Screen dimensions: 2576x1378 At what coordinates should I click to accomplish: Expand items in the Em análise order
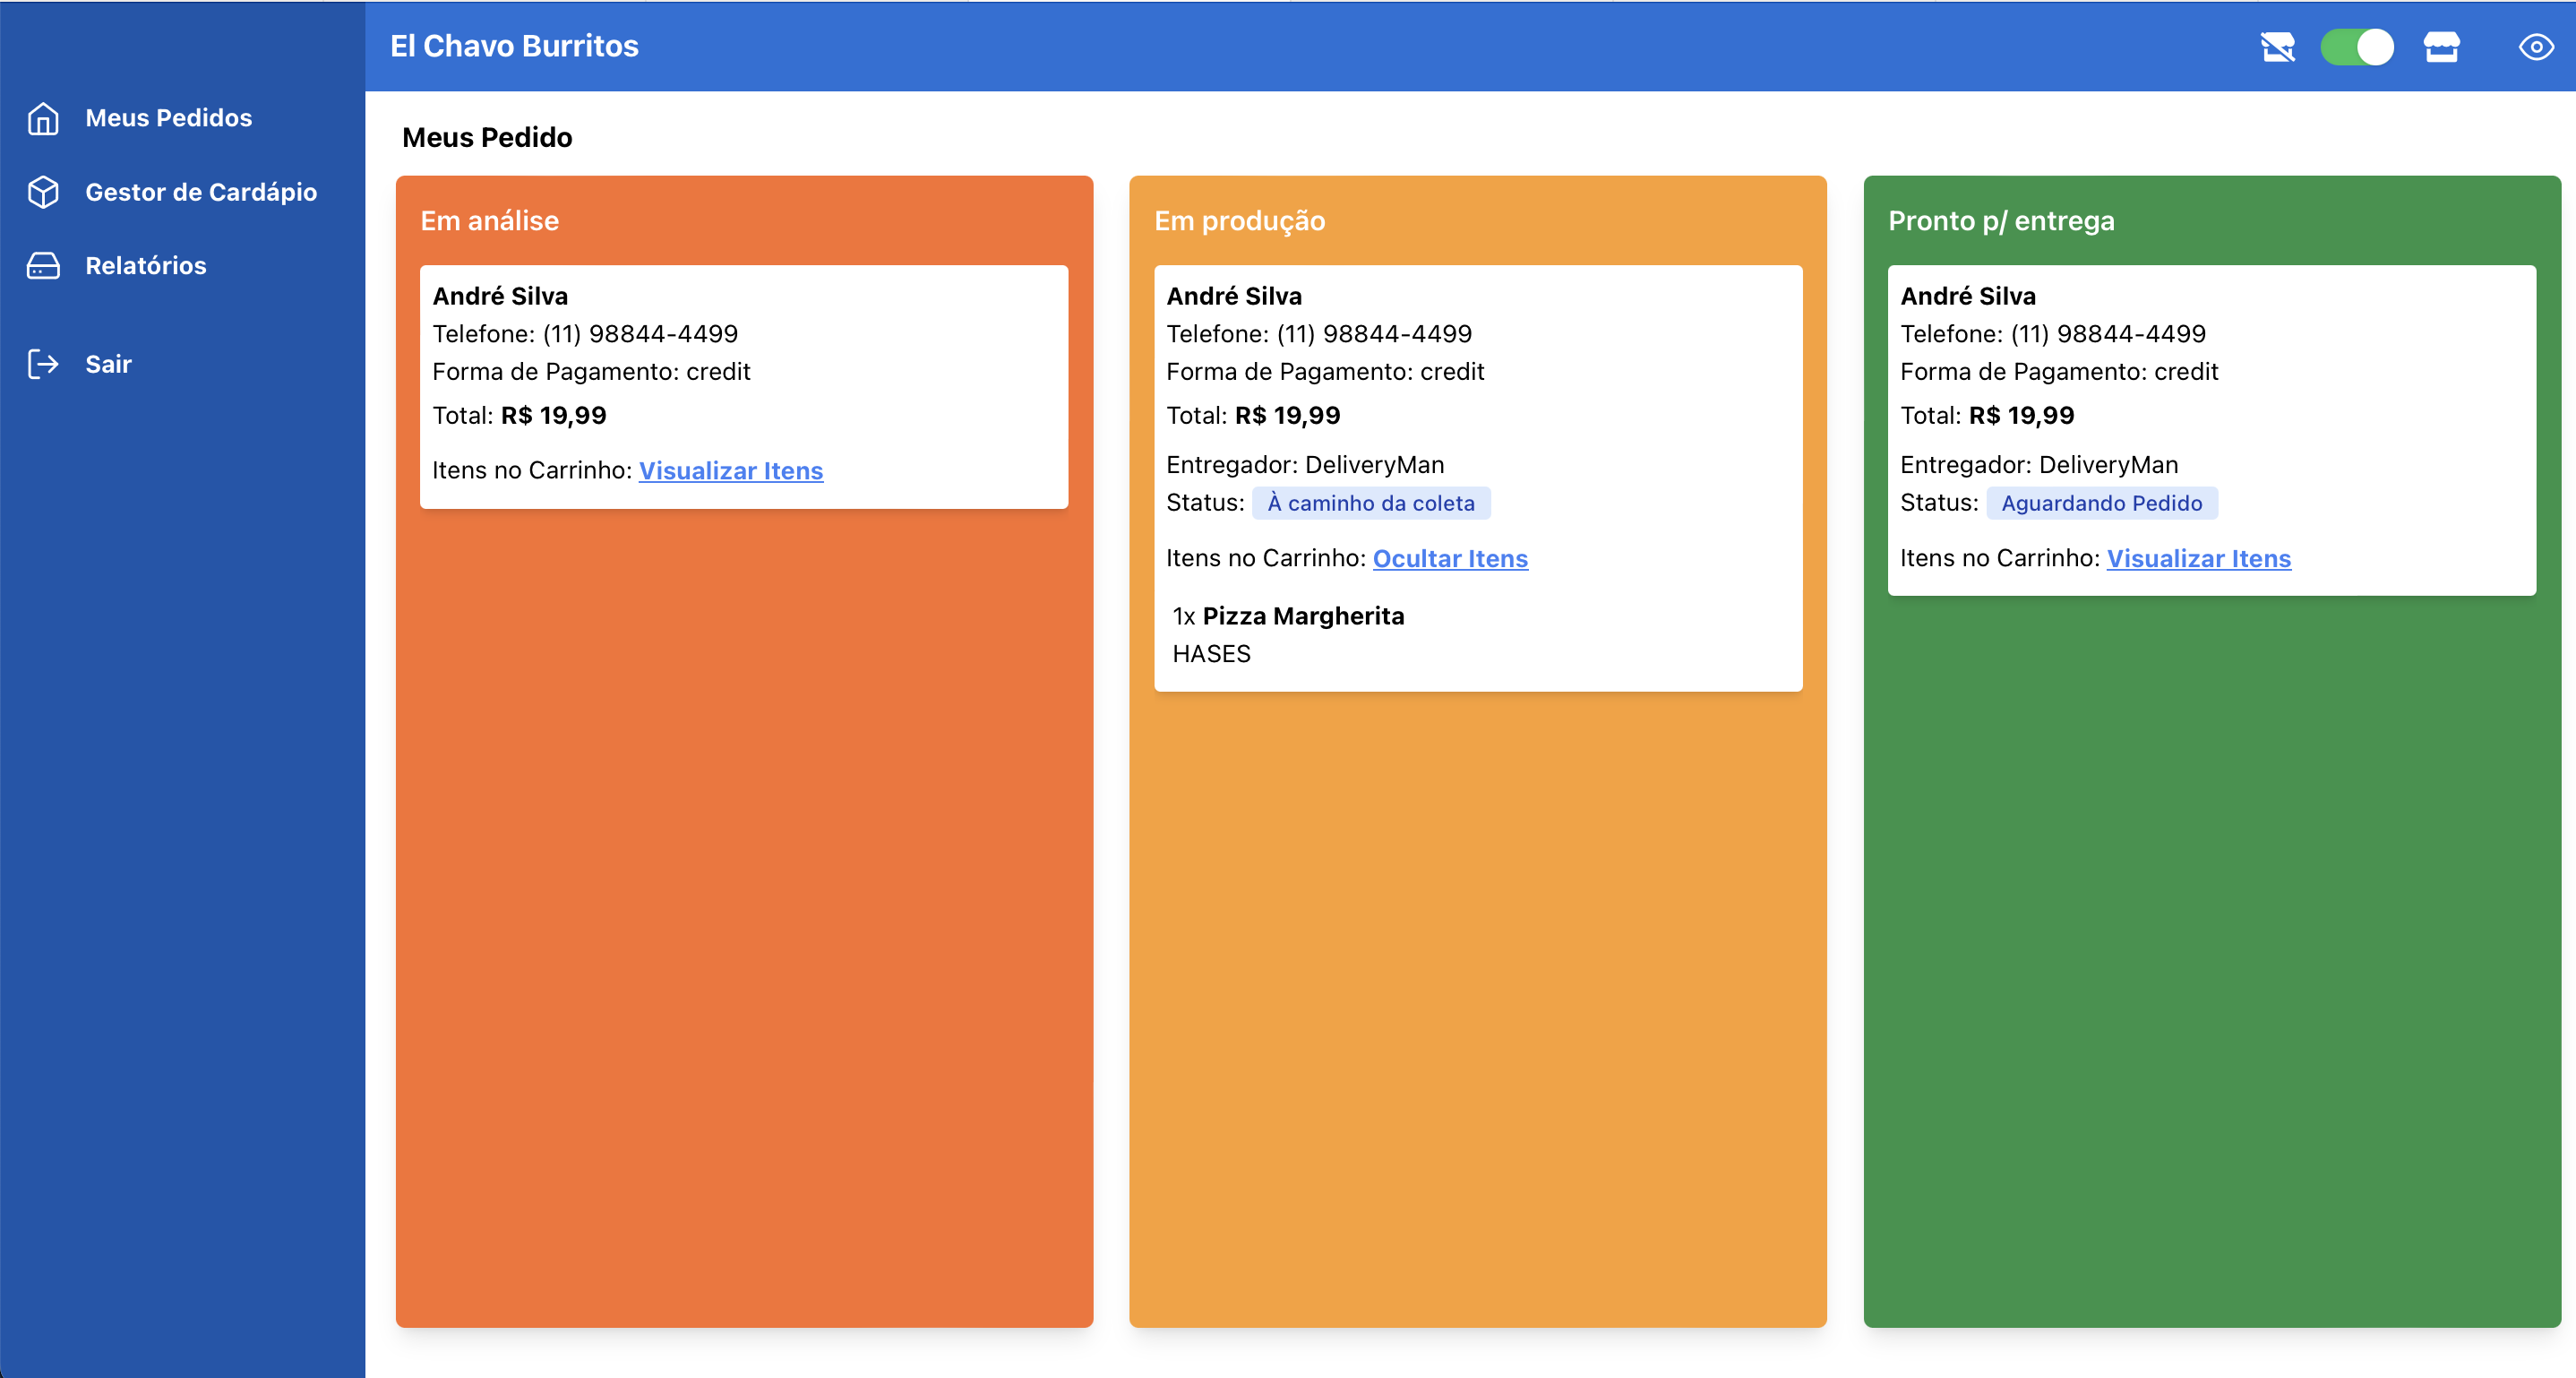click(x=730, y=471)
